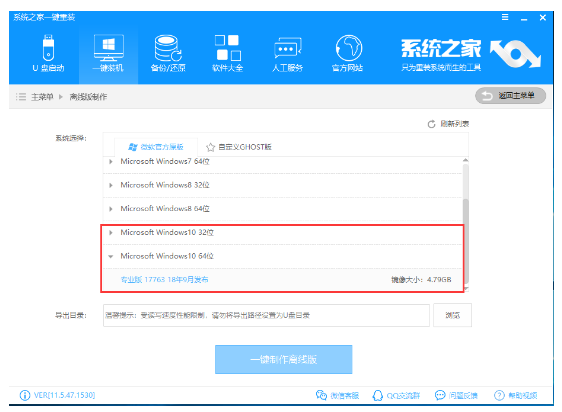
Task: Minimize the 系统之家 window
Action: [x=524, y=18]
